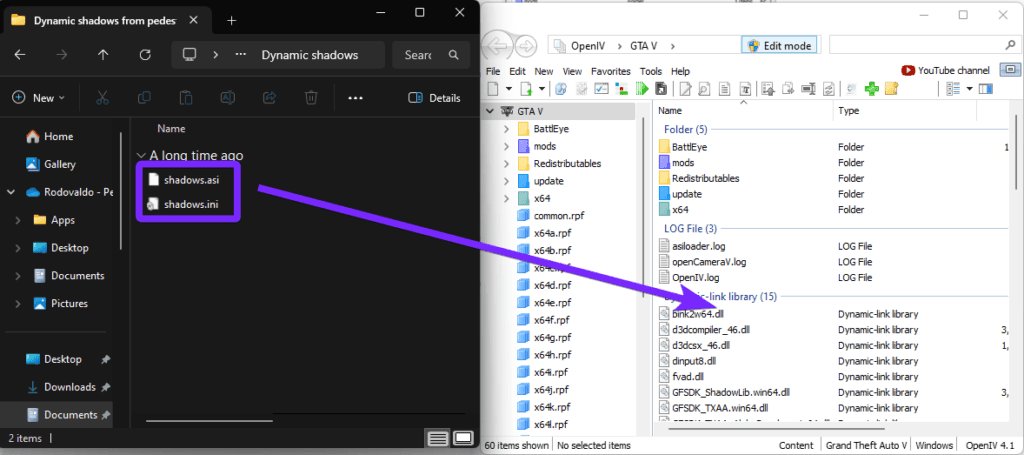
Task: Open Gallery in File Explorer navigation pane
Action: click(x=51, y=165)
